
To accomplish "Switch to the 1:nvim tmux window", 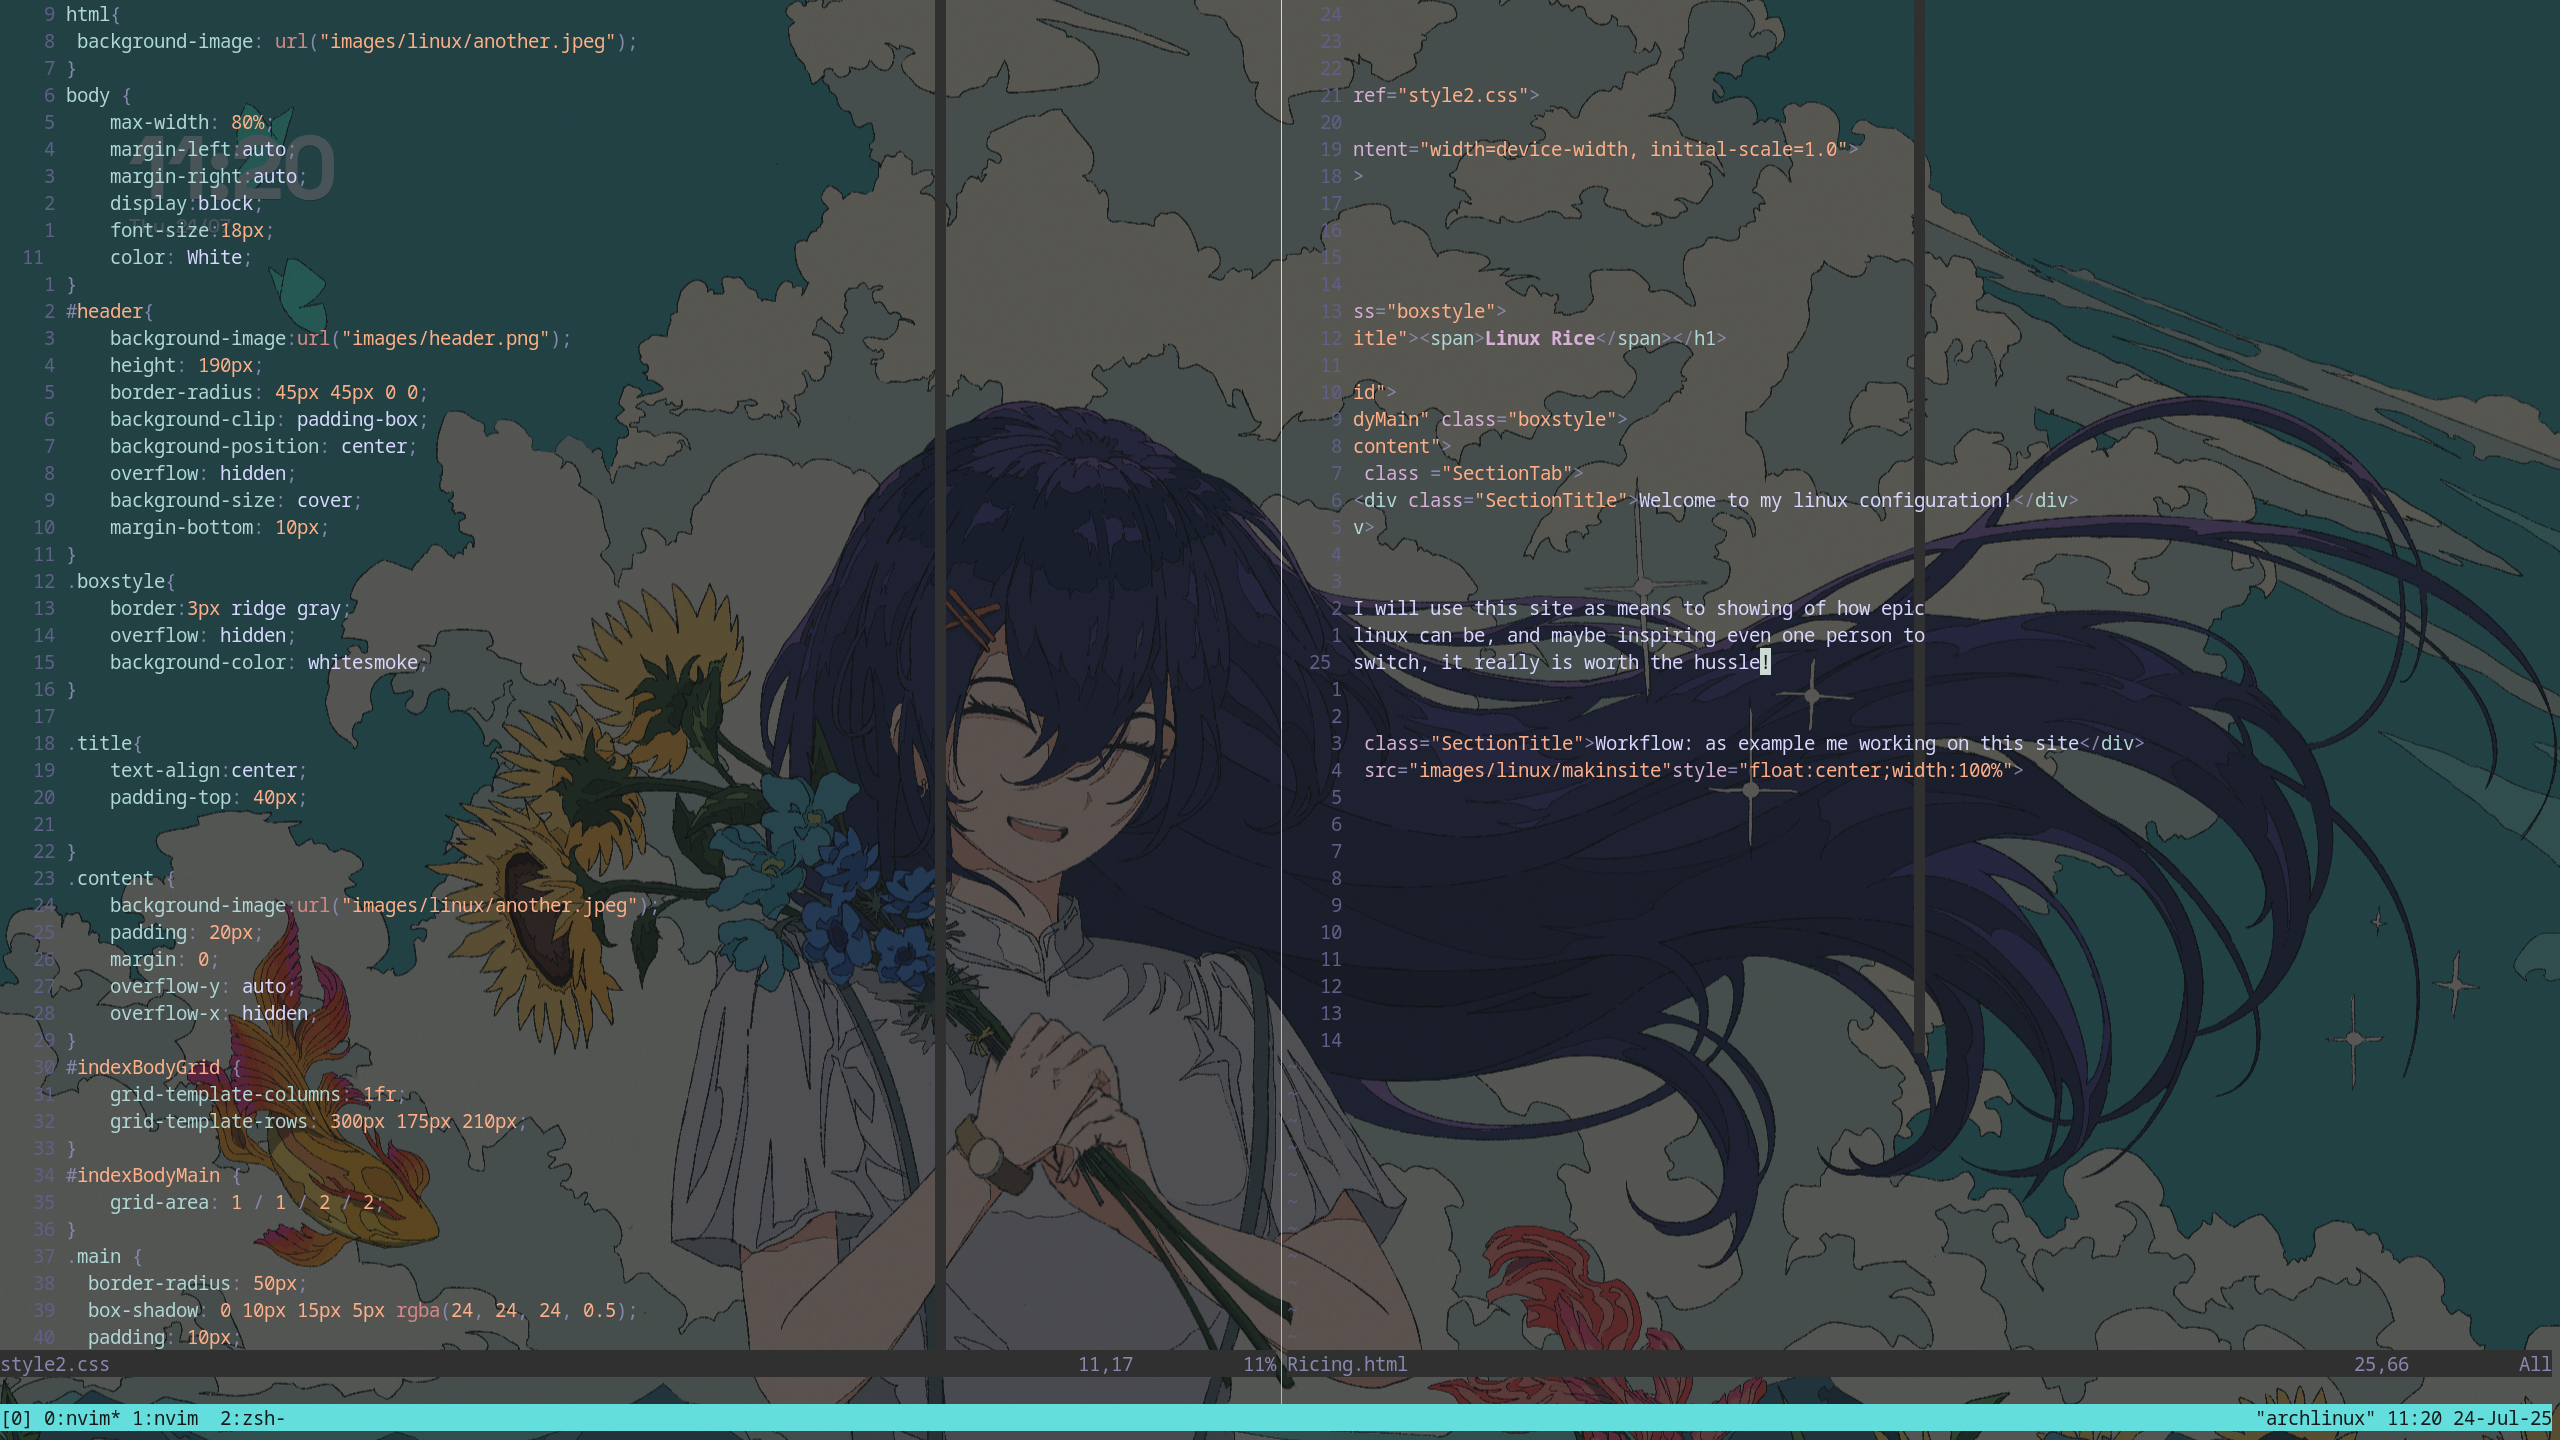I will (165, 1418).
